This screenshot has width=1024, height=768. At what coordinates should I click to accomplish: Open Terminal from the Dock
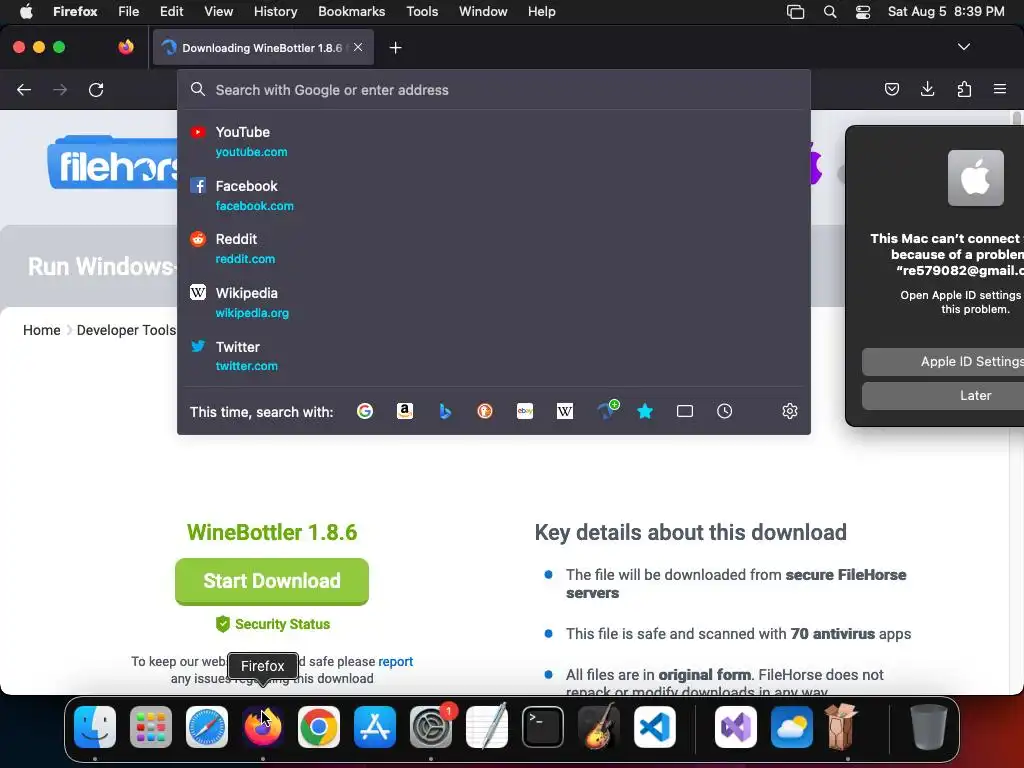543,727
